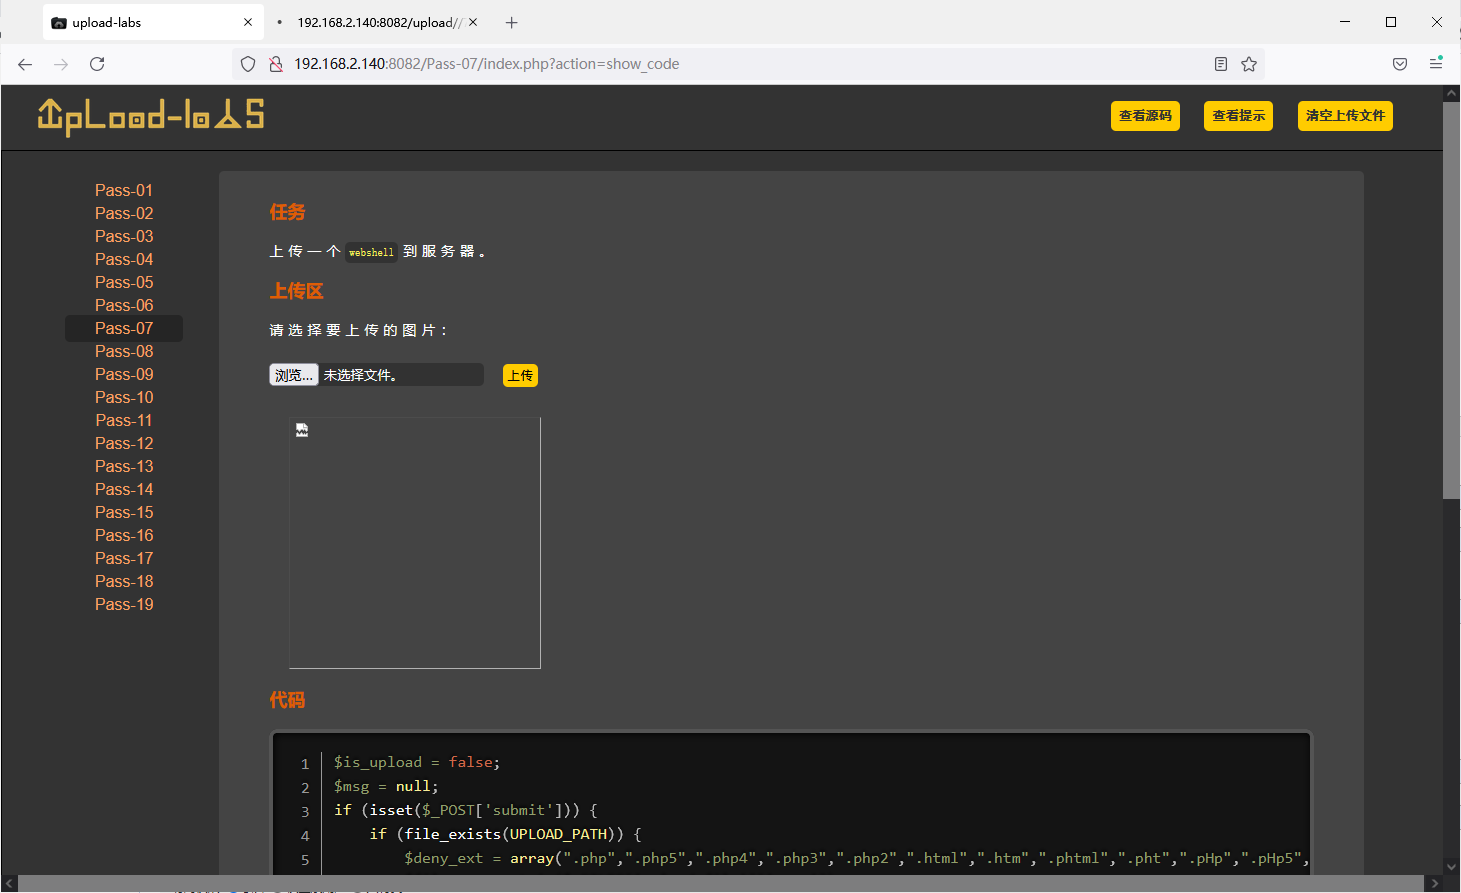Open Pass-09 in the sidebar
Viewport: 1461px width, 893px height.
[x=124, y=374]
